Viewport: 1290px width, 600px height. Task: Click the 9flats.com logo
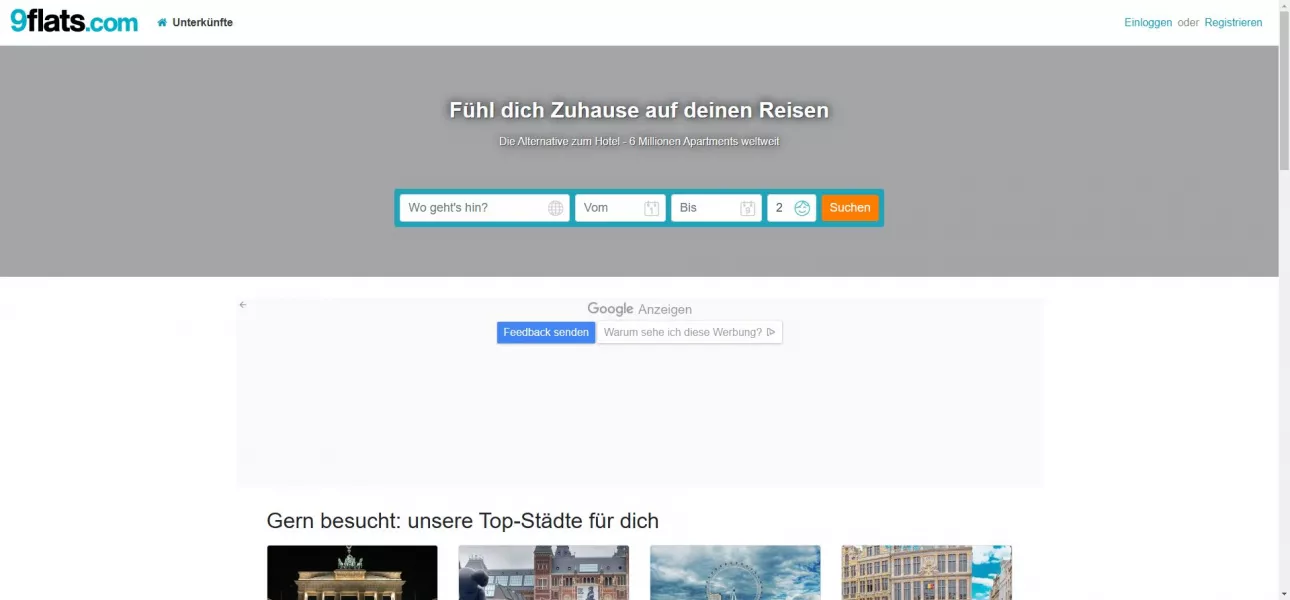(x=74, y=22)
